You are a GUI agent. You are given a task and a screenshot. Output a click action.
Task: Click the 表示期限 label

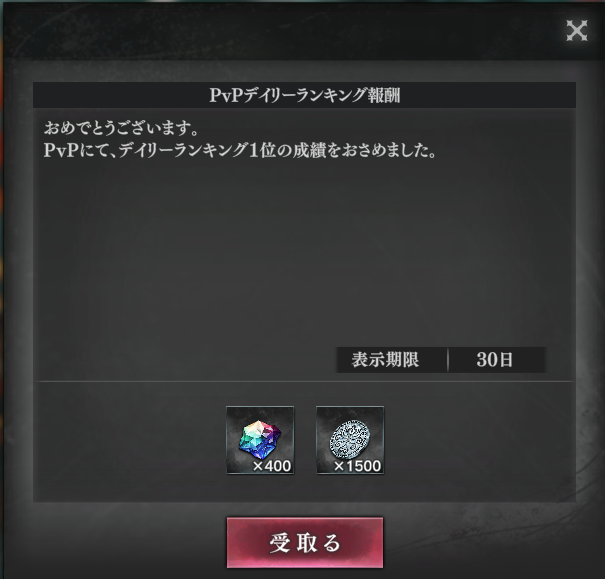click(385, 360)
